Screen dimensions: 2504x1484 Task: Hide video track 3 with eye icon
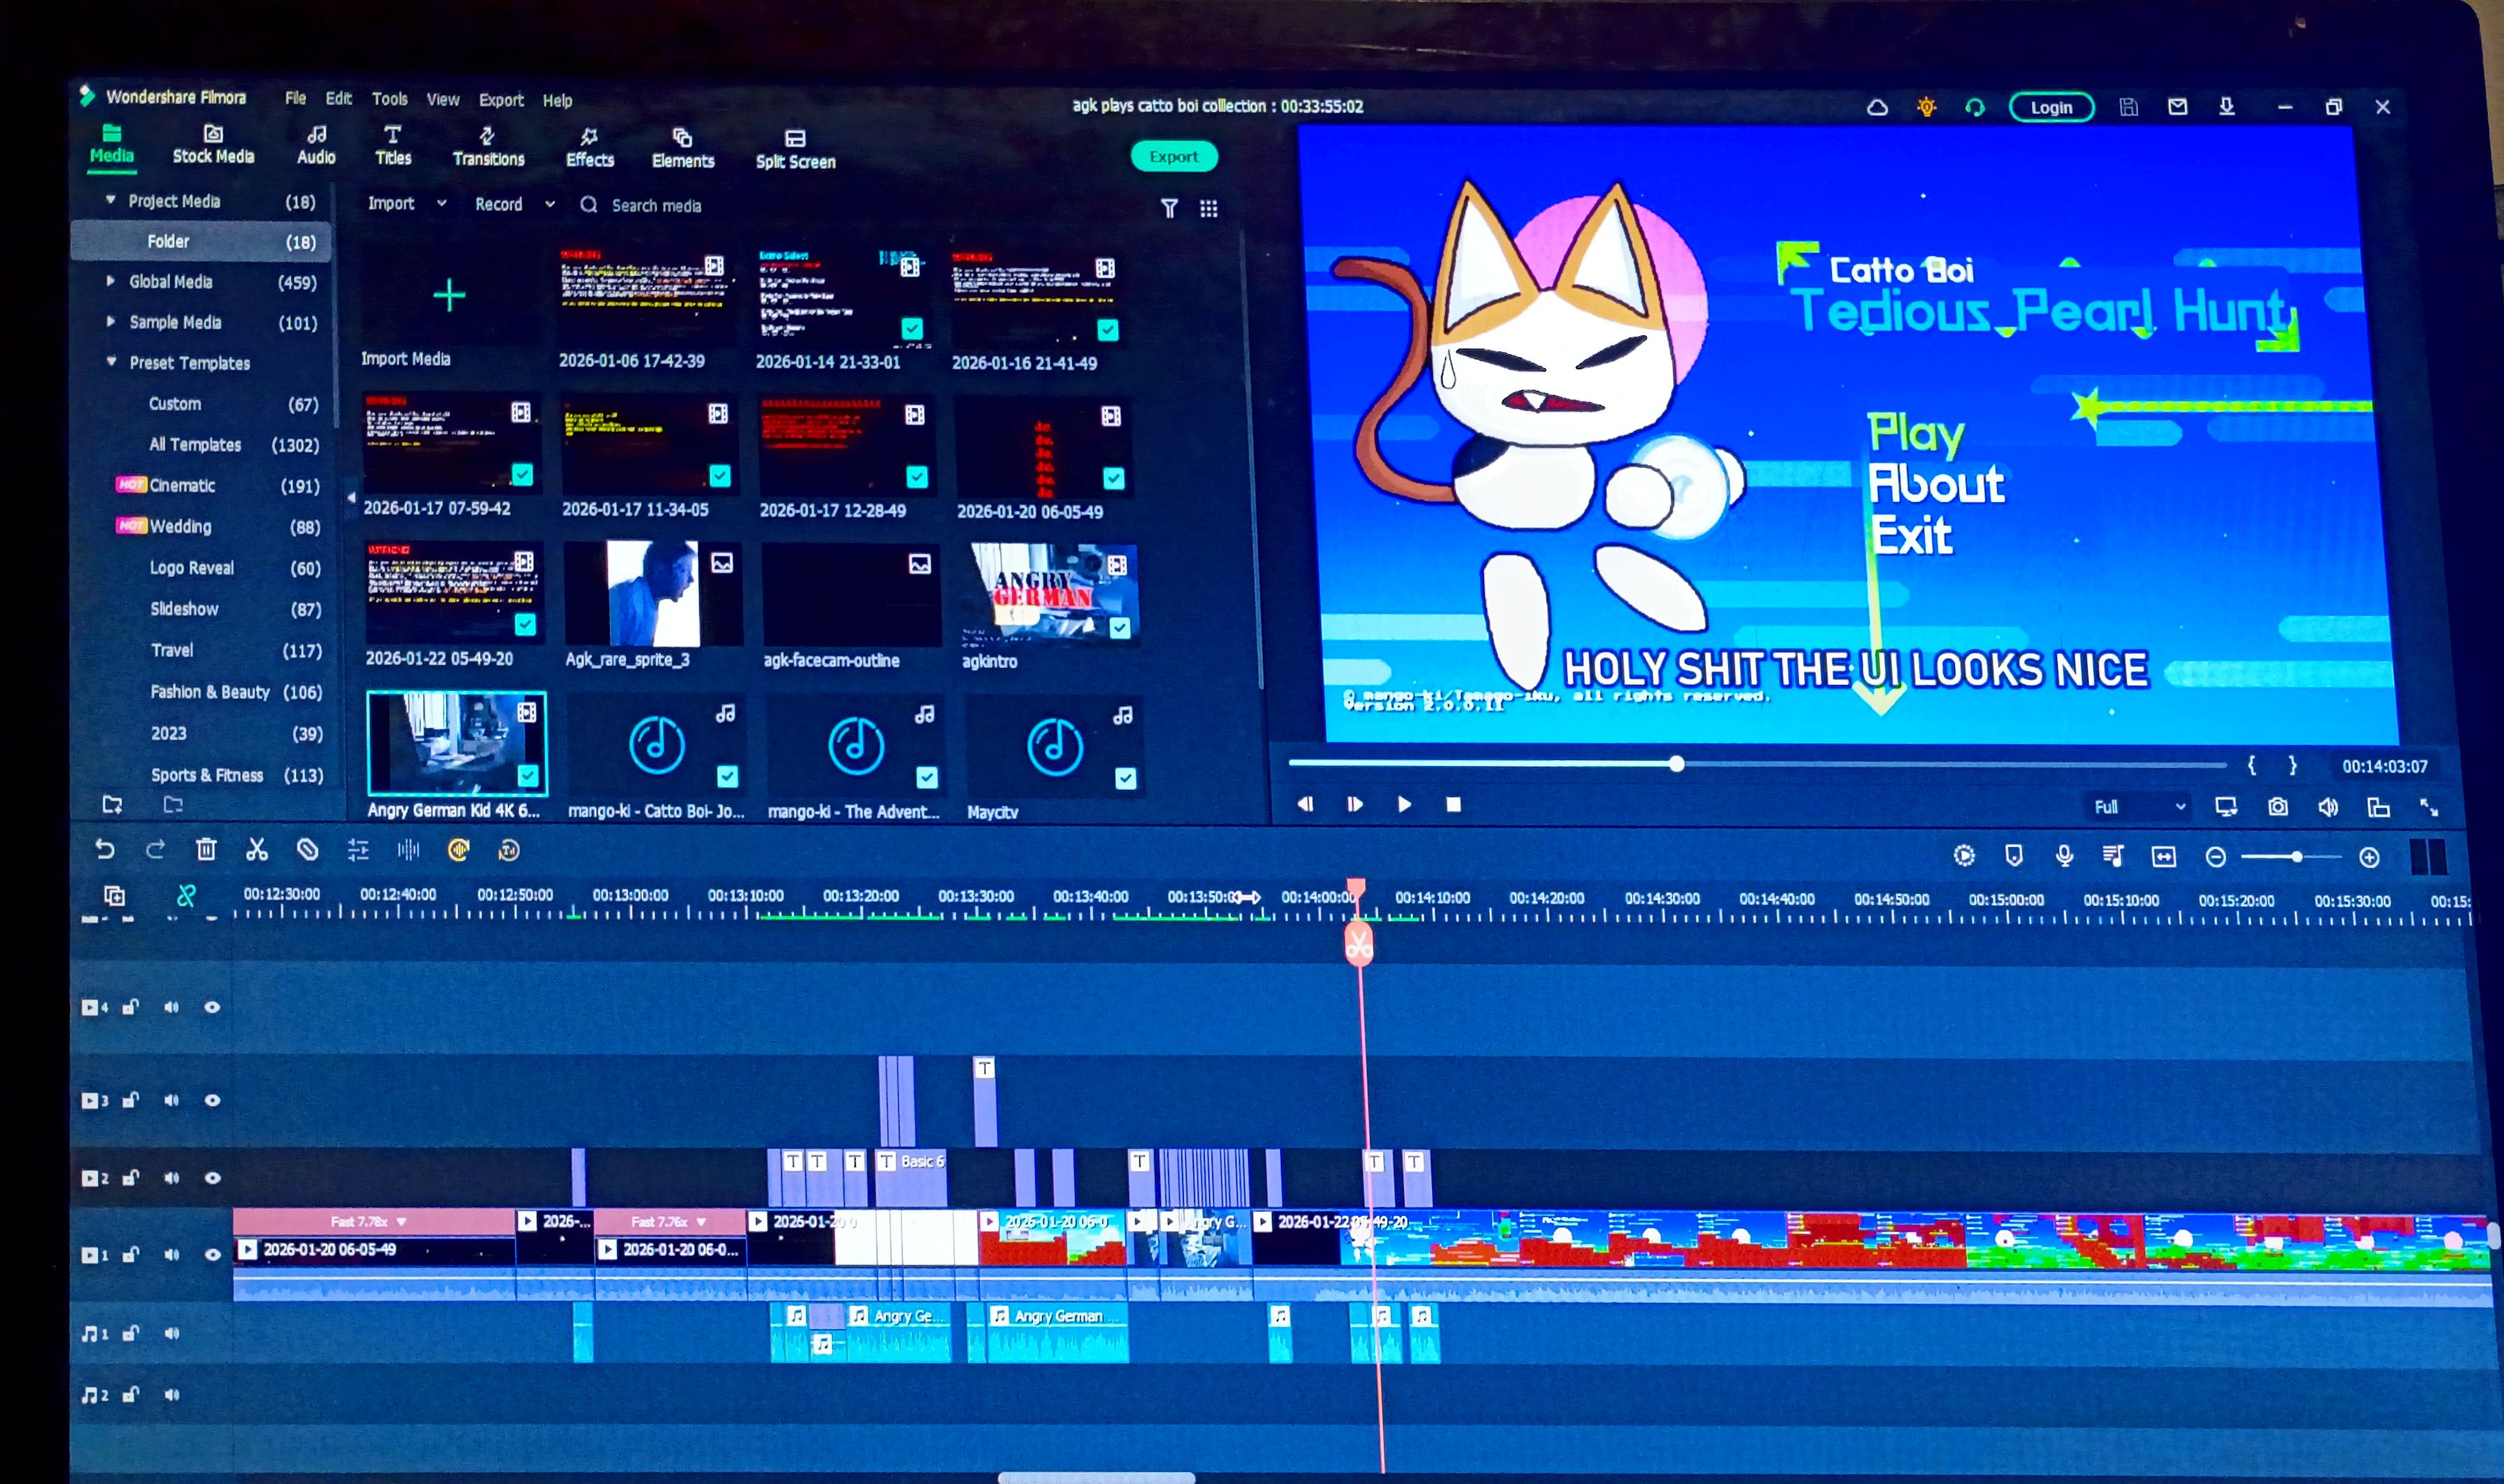point(212,1100)
